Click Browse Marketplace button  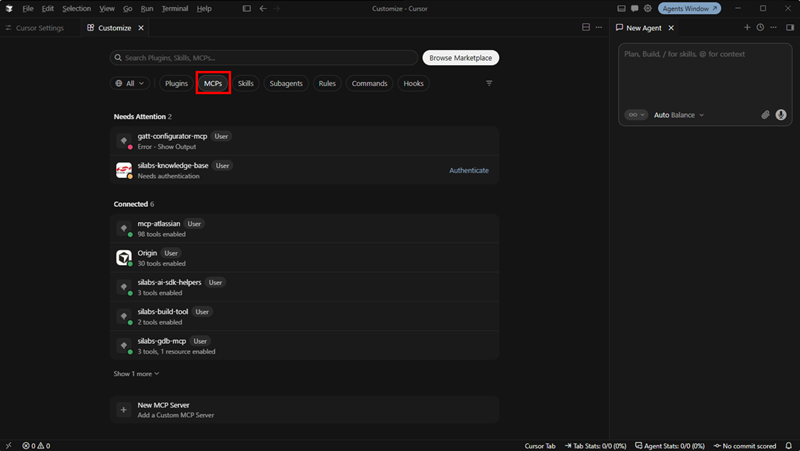pos(461,58)
